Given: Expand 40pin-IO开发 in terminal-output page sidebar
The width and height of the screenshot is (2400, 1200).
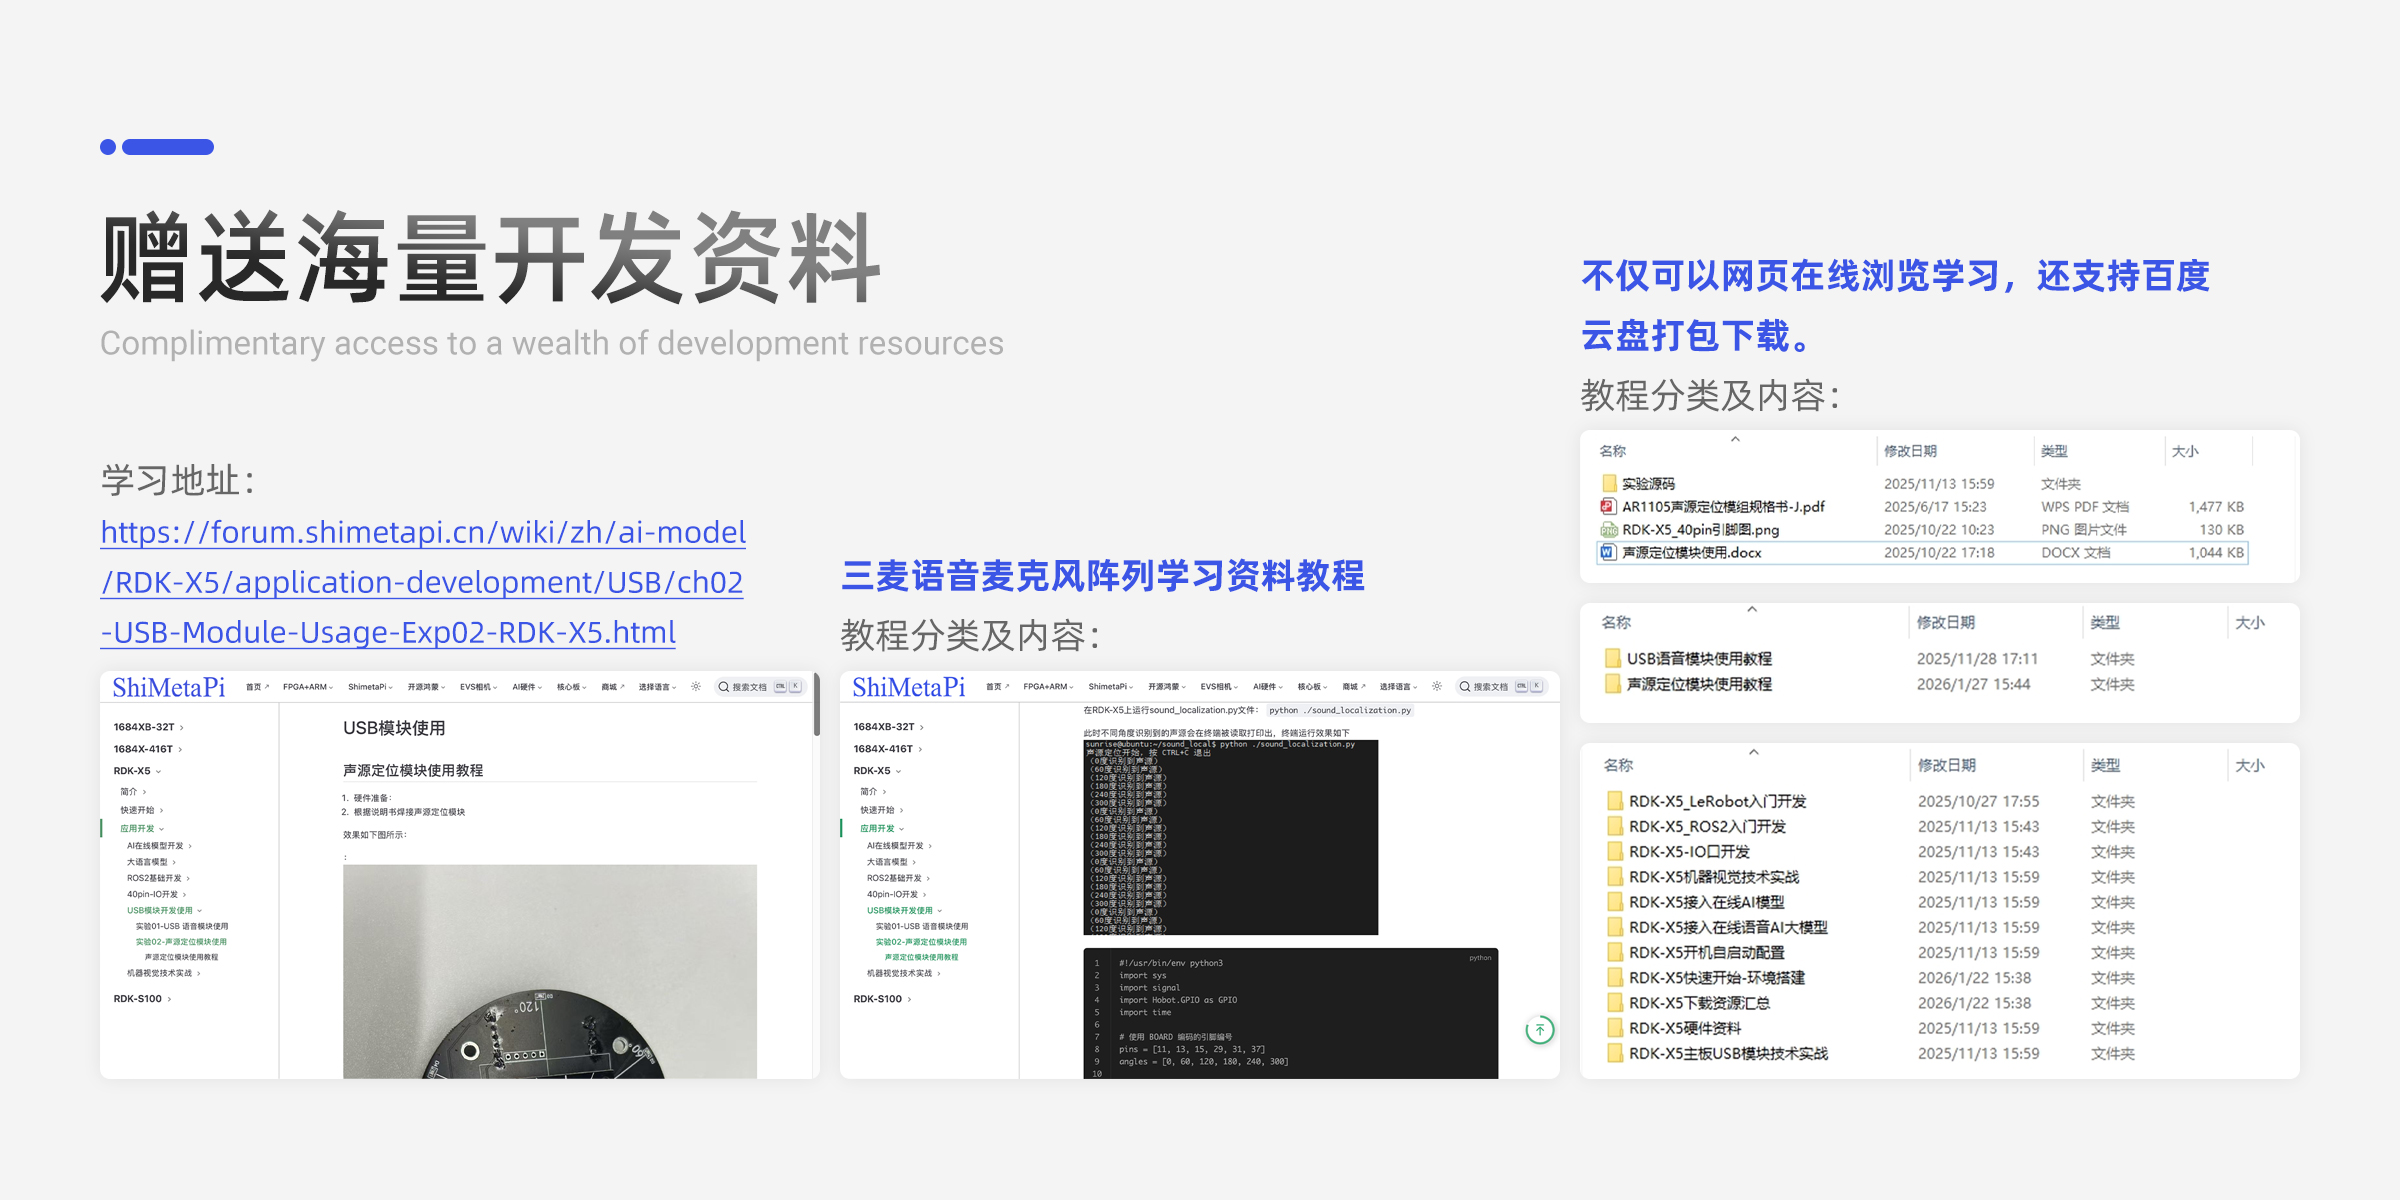Looking at the screenshot, I should point(896,894).
